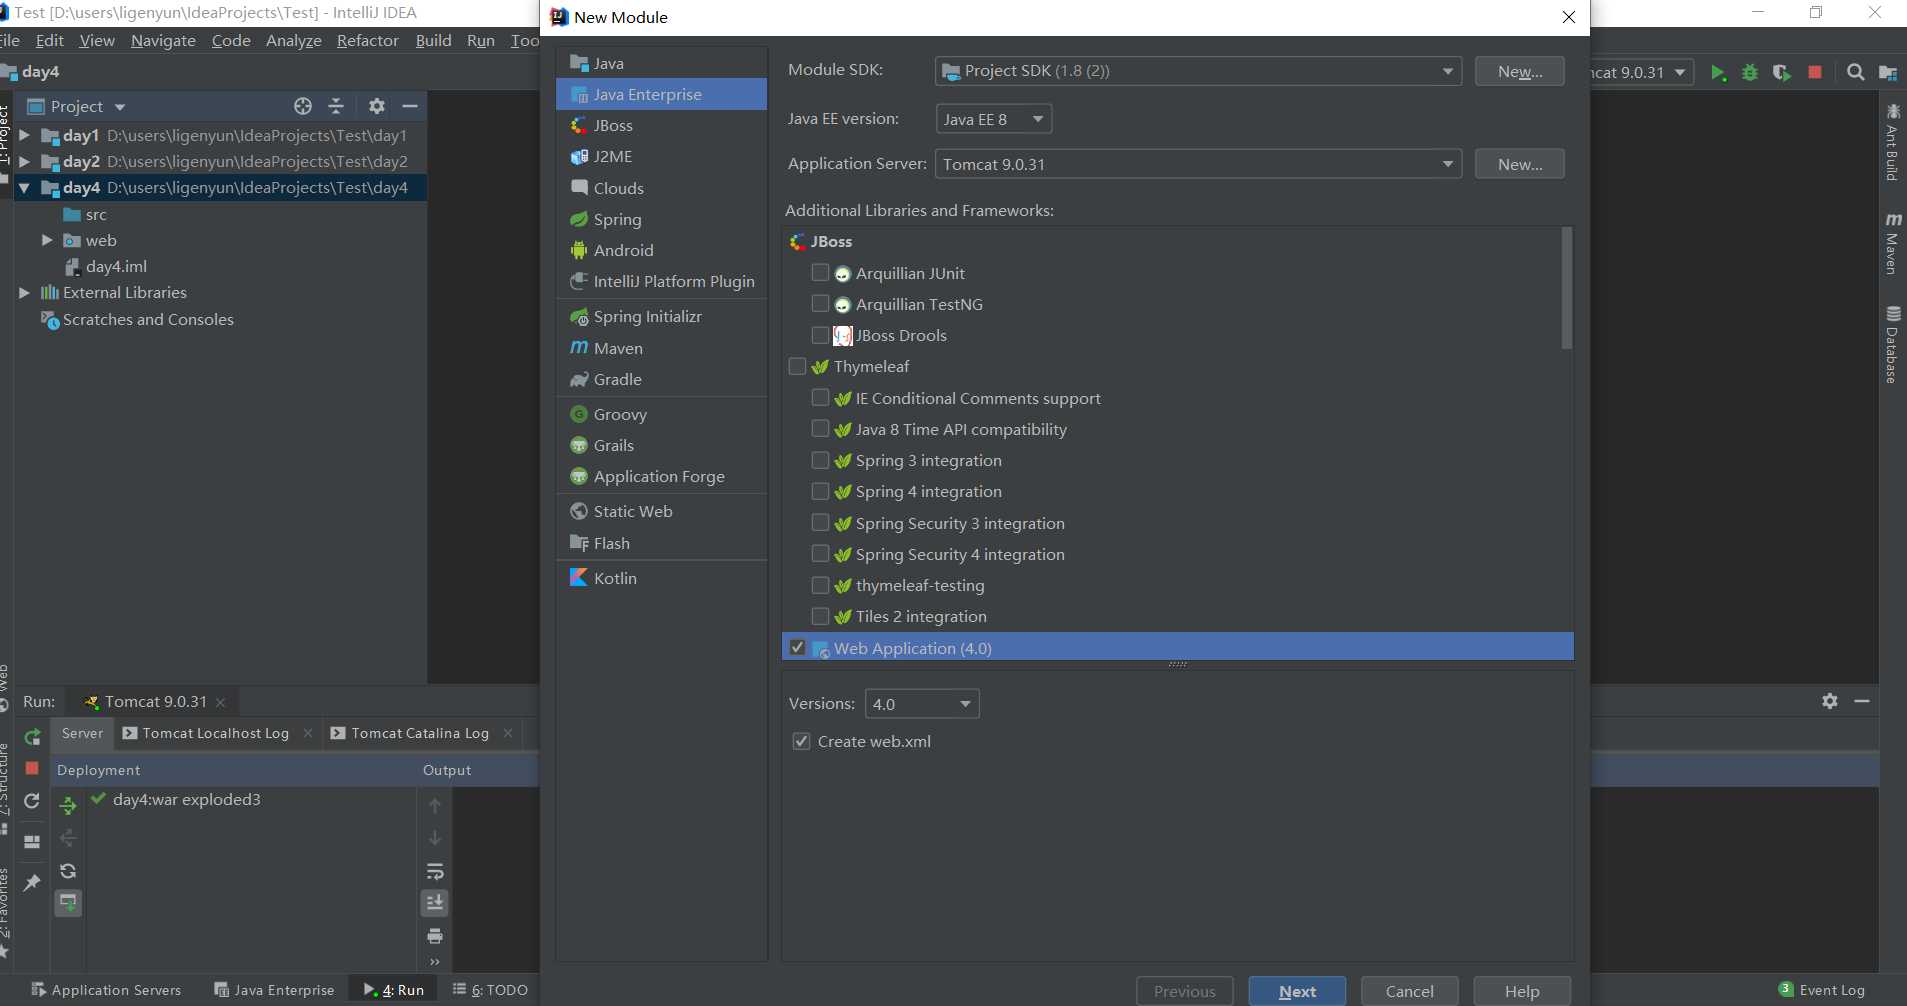Open Project panel settings gear
Screen dimensions: 1907x1006
(377, 106)
